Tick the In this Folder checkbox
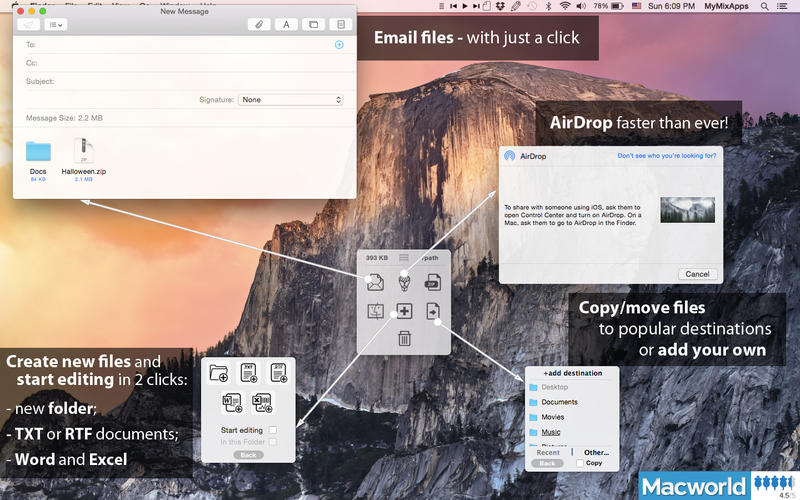 273,441
